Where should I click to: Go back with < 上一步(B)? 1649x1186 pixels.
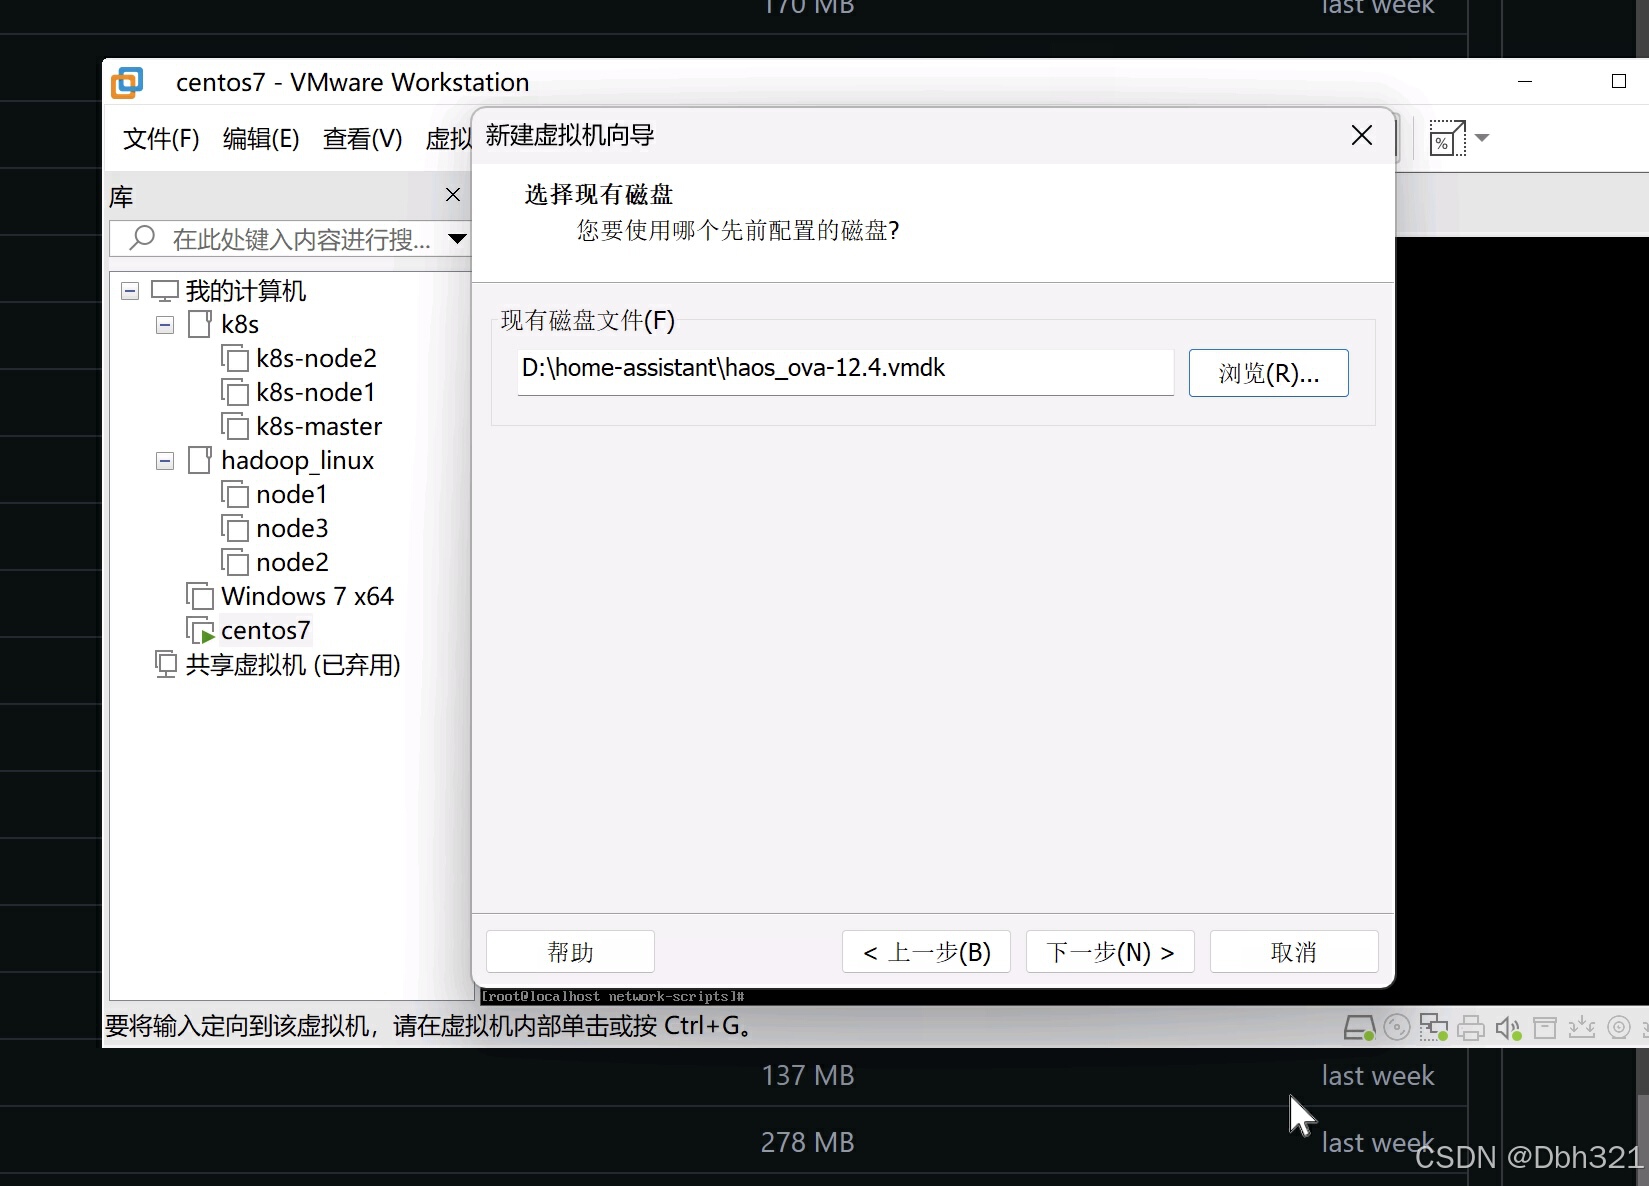[x=926, y=952]
